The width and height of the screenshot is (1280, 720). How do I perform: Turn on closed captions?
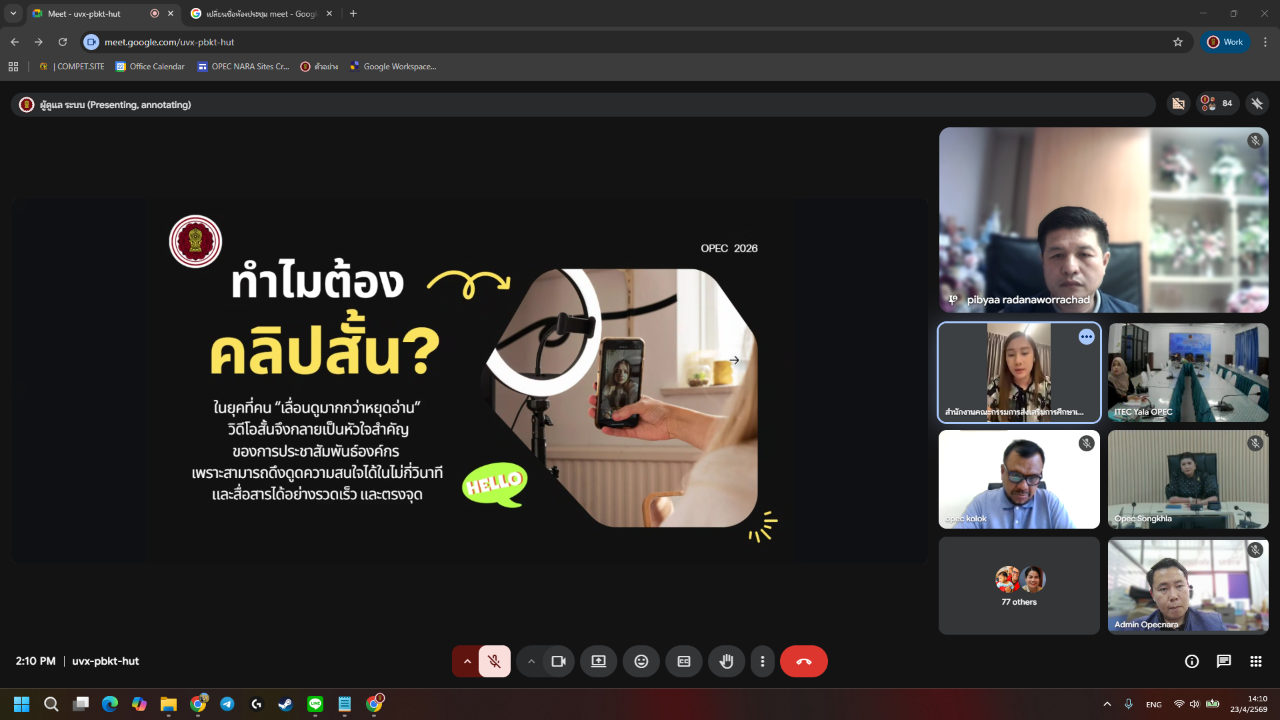tap(684, 661)
